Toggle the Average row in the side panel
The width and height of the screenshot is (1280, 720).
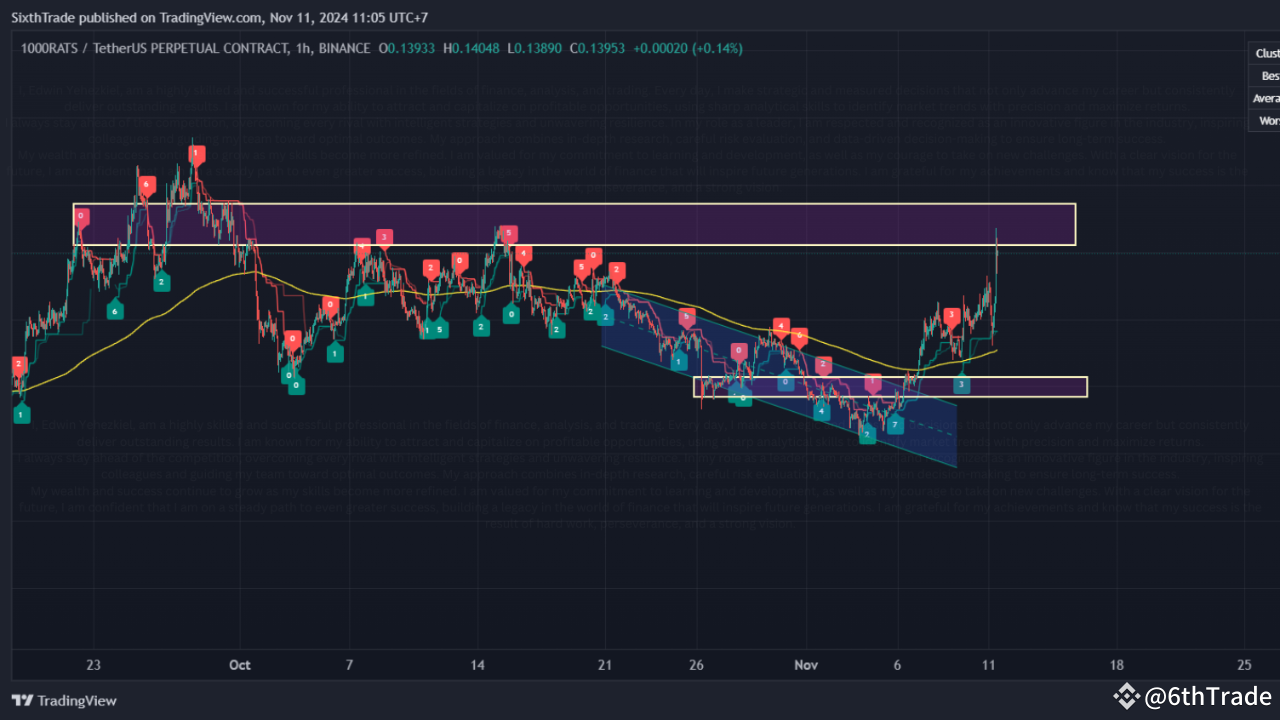[1264, 98]
